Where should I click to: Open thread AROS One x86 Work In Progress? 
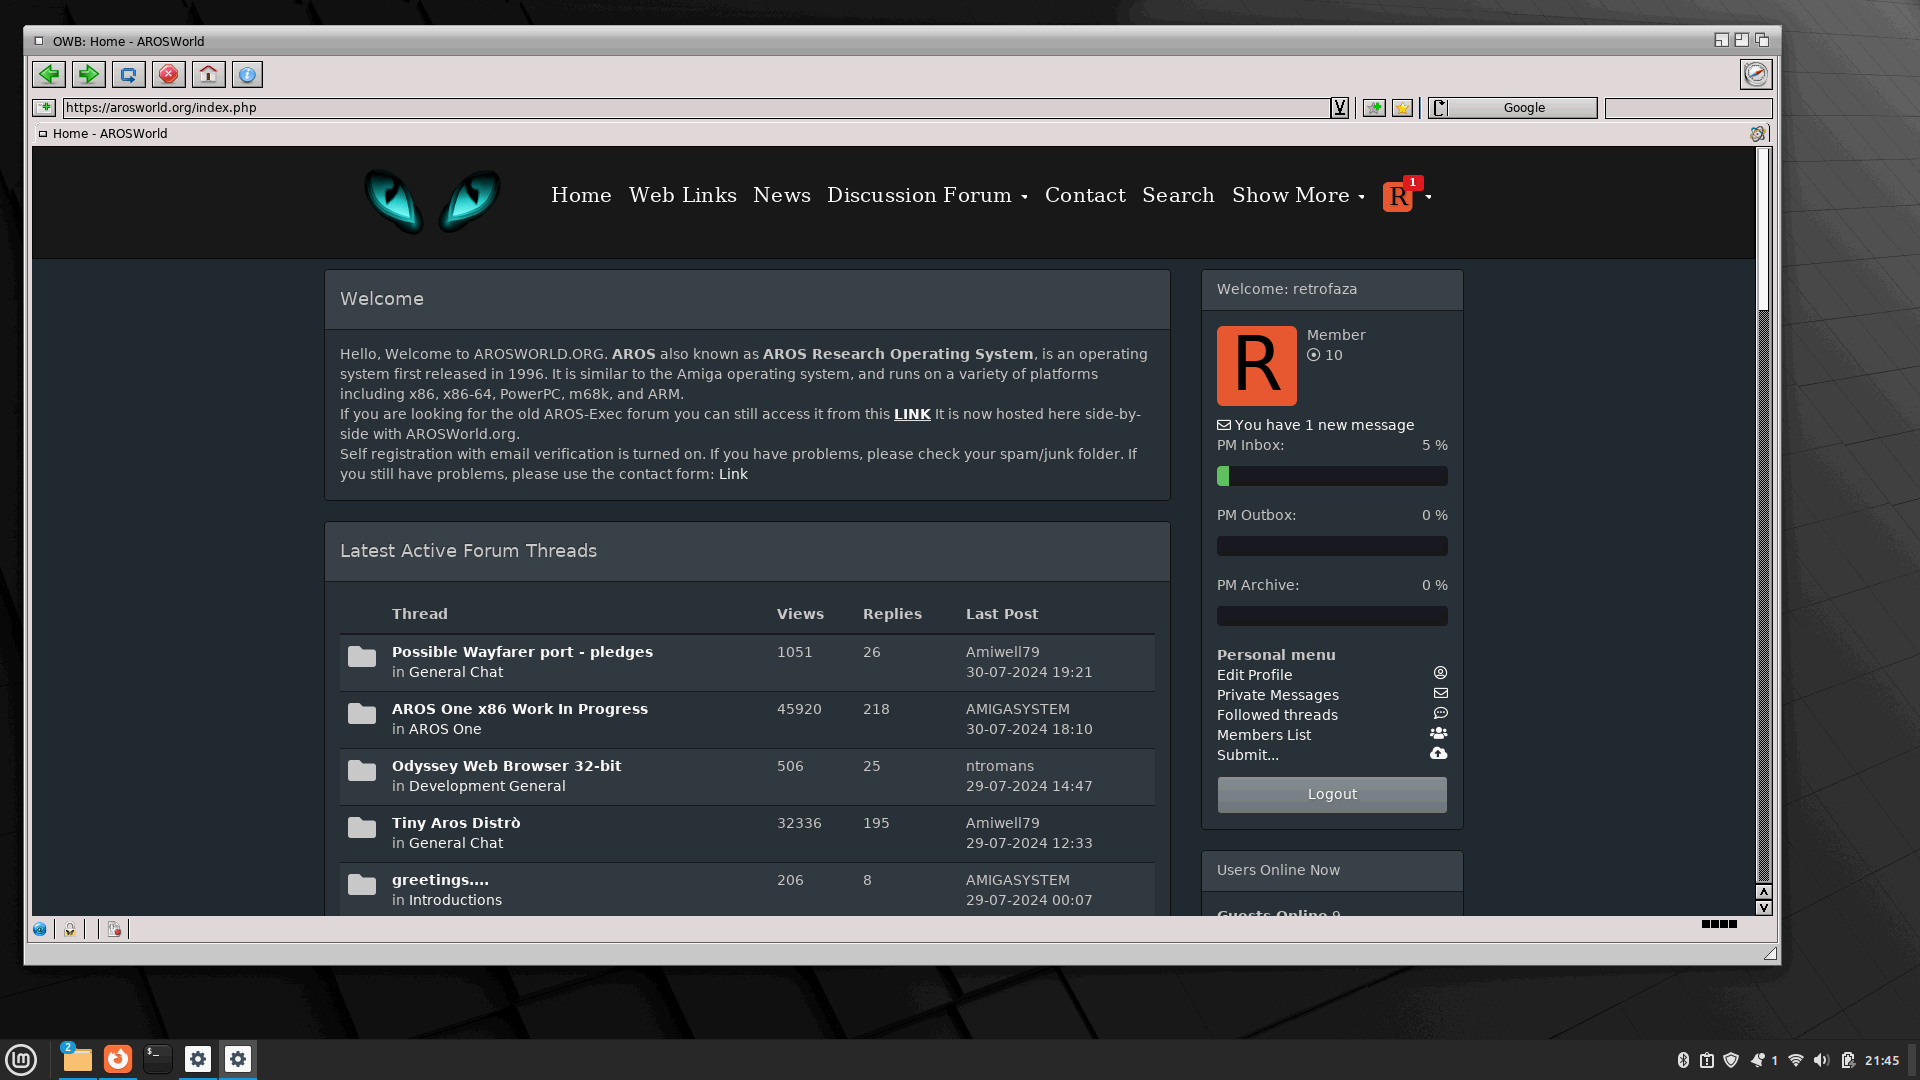pos(520,709)
